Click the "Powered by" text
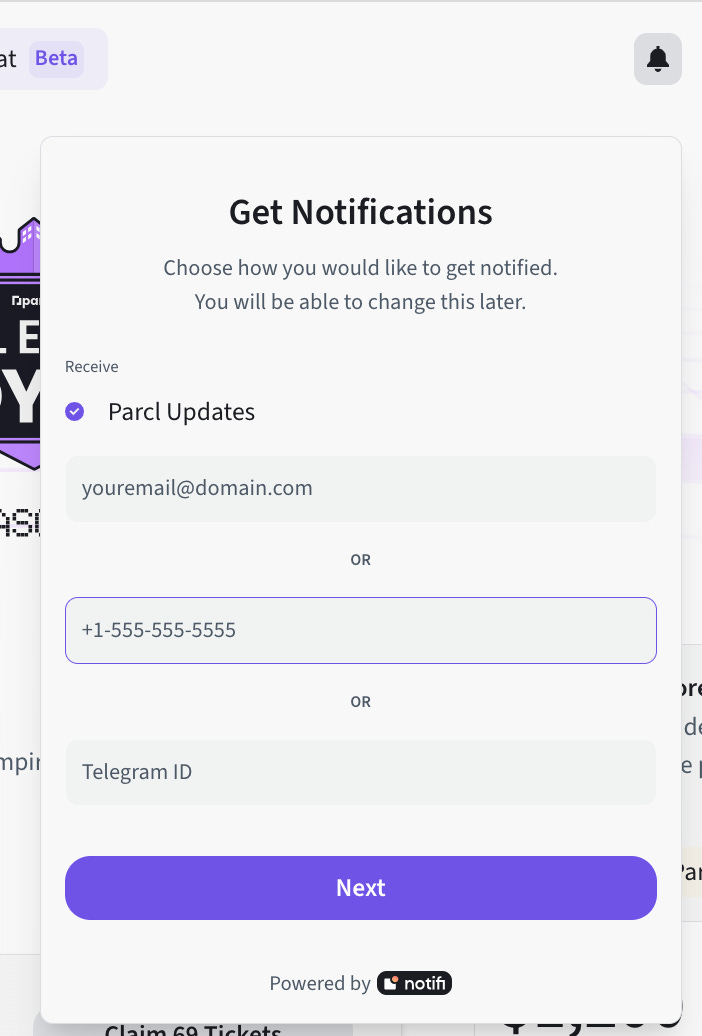The width and height of the screenshot is (702, 1036). [x=320, y=983]
